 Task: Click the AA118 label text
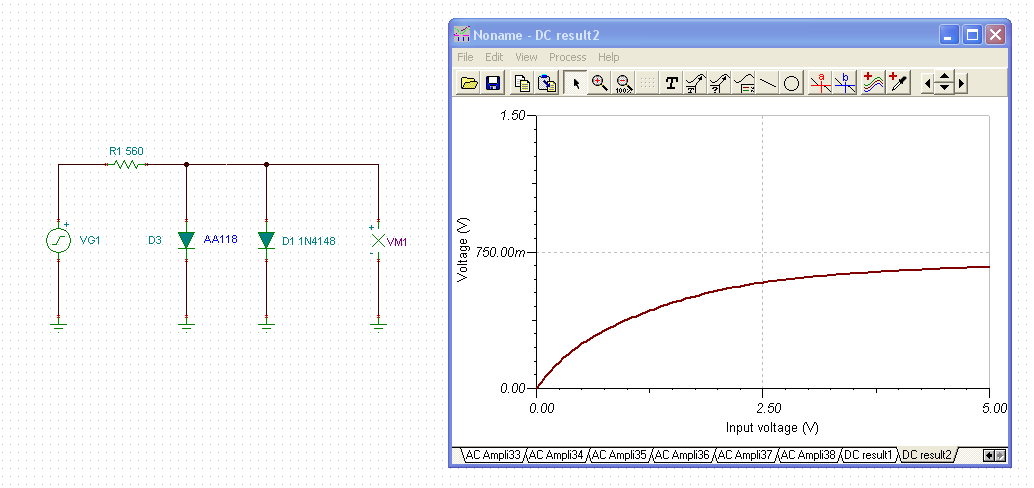point(220,239)
